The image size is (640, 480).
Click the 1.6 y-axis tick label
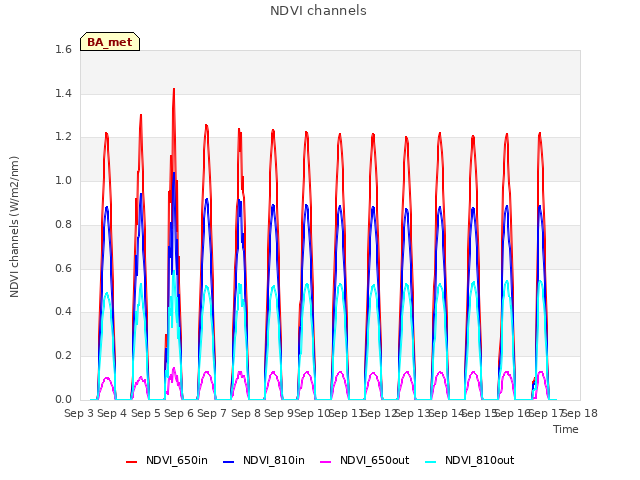(63, 49)
